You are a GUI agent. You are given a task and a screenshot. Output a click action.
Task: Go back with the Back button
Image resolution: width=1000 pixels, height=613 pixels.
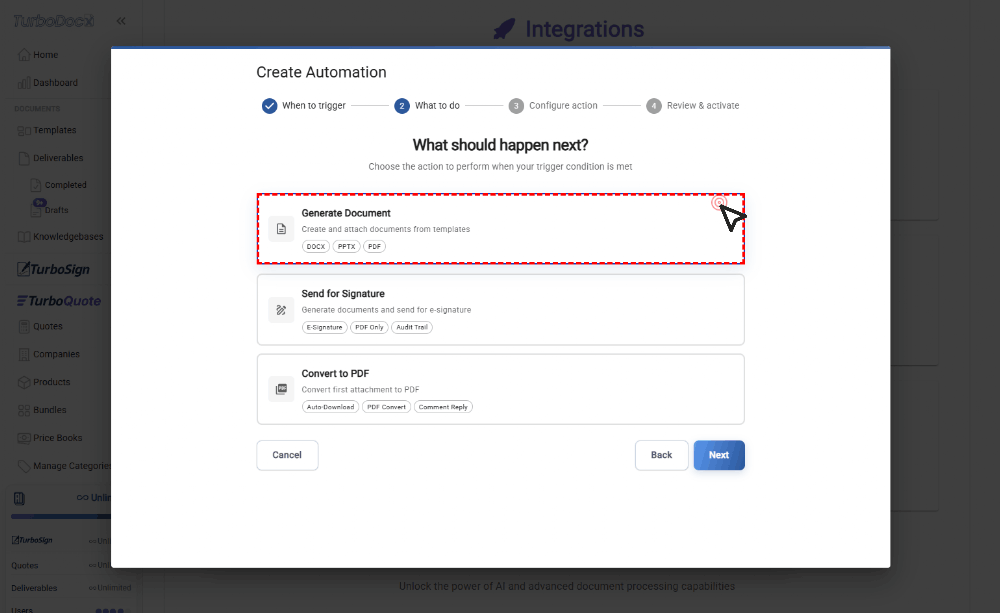[661, 455]
